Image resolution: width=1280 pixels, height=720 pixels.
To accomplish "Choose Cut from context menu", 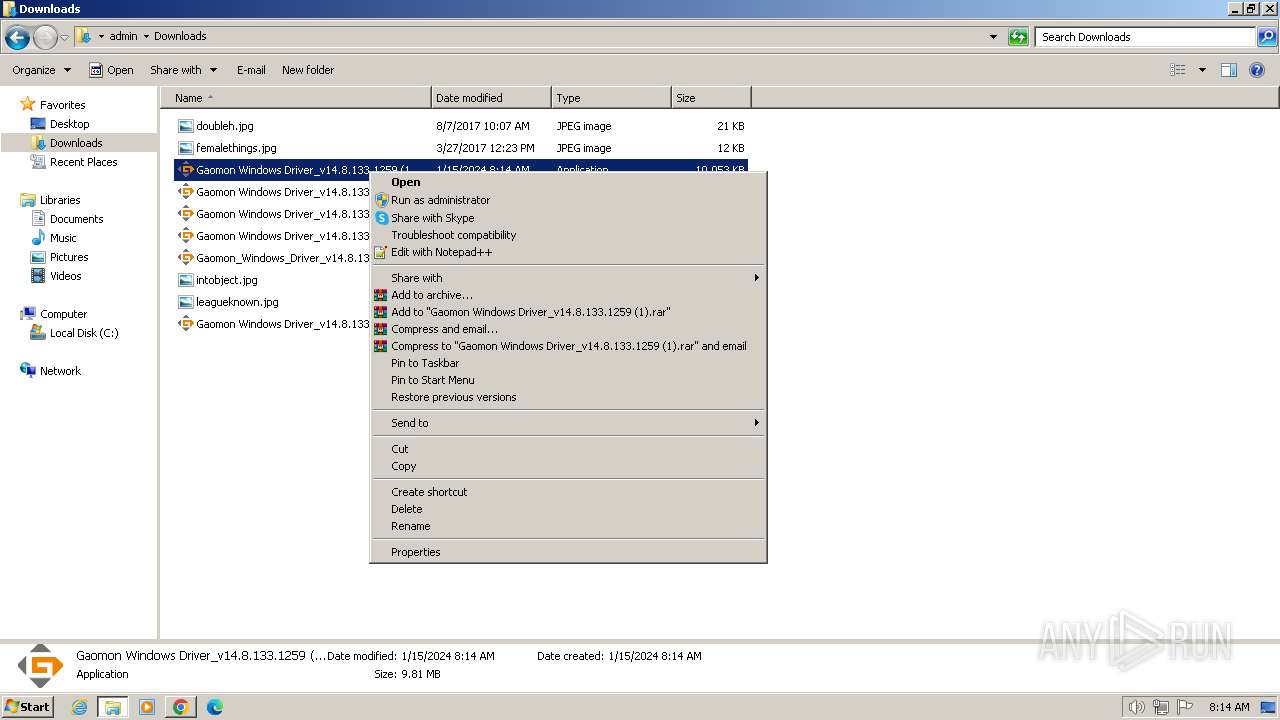I will tap(568, 449).
